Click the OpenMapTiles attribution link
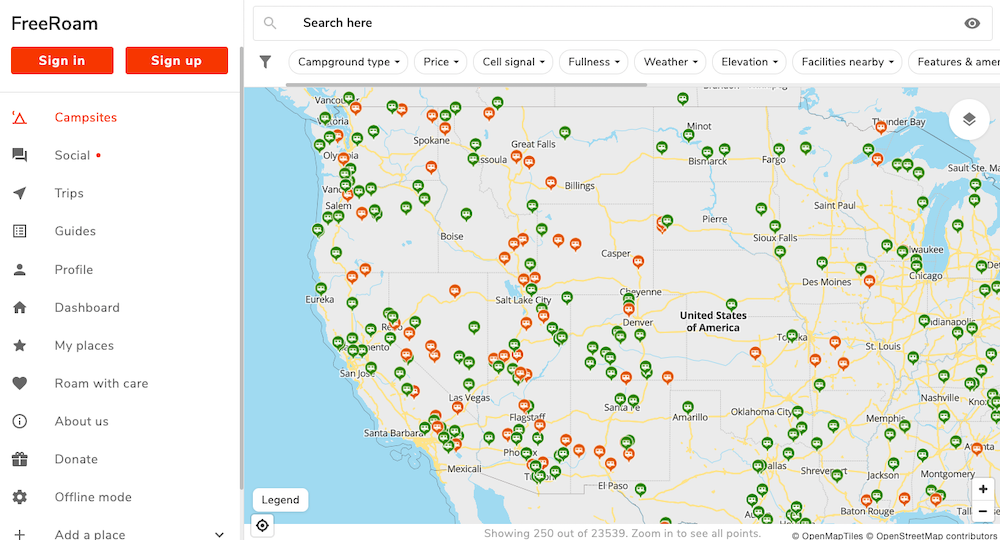This screenshot has height=540, width=1000. [827, 536]
